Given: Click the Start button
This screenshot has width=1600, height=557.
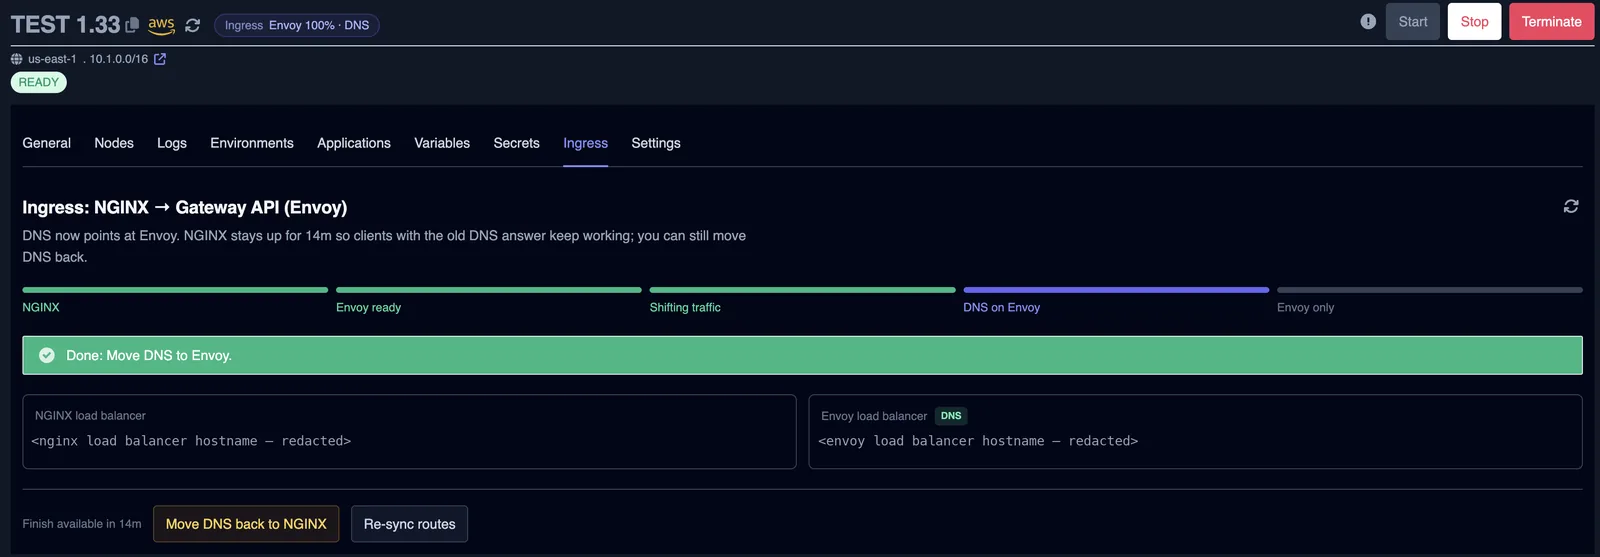Looking at the screenshot, I should [x=1413, y=22].
